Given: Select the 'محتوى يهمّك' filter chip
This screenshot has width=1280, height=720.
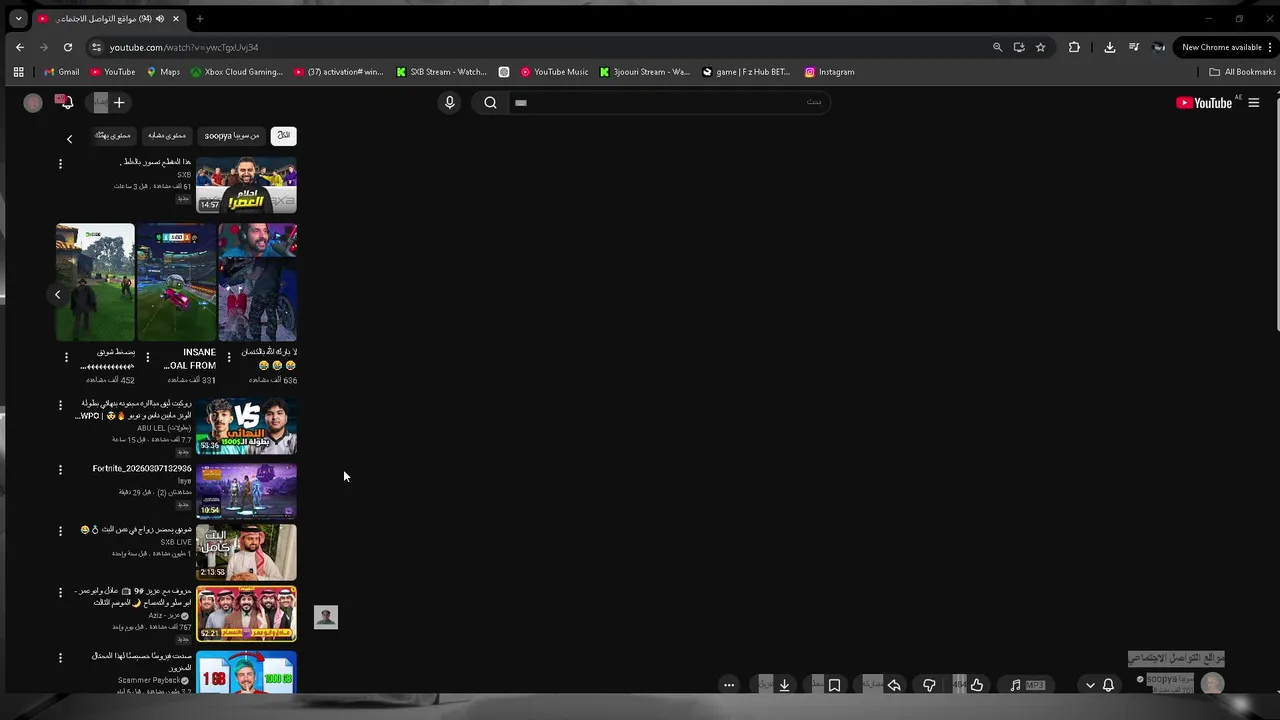Looking at the screenshot, I should 113,135.
